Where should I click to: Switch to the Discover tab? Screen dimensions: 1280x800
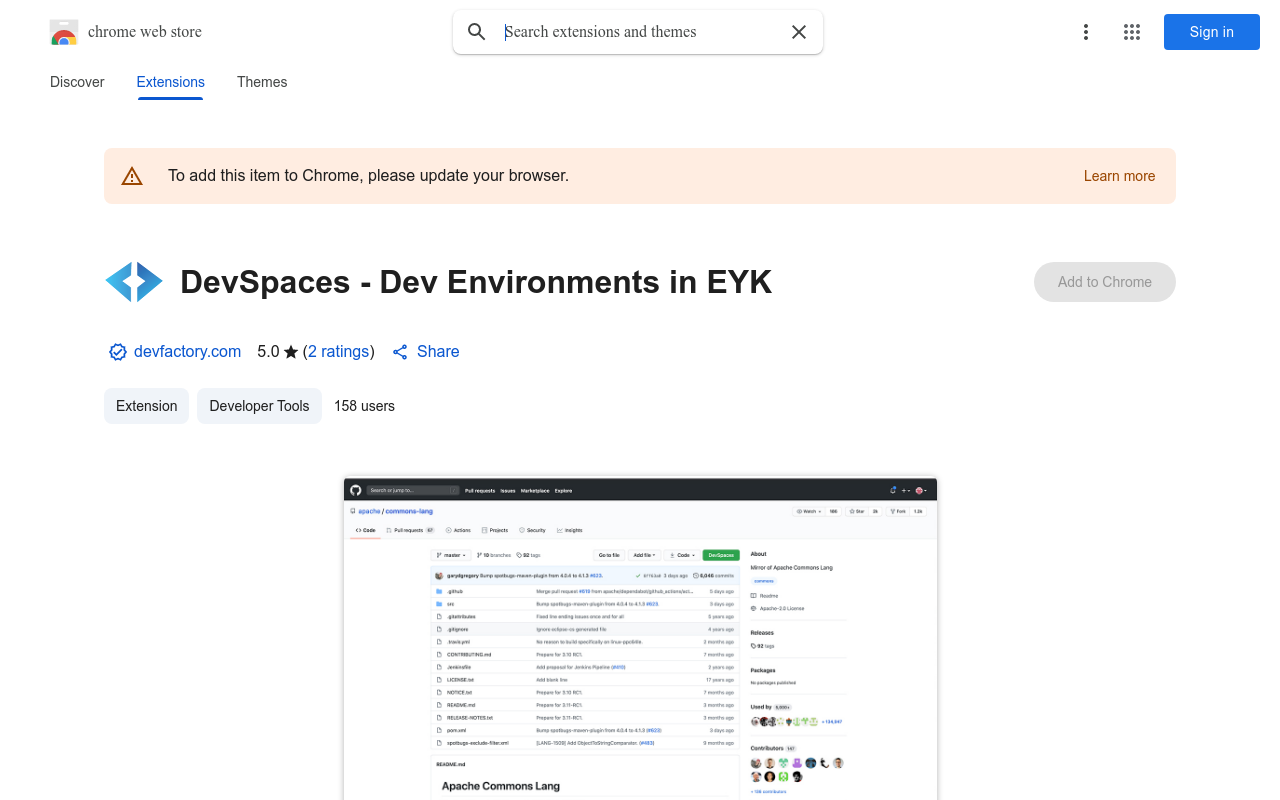pos(77,82)
